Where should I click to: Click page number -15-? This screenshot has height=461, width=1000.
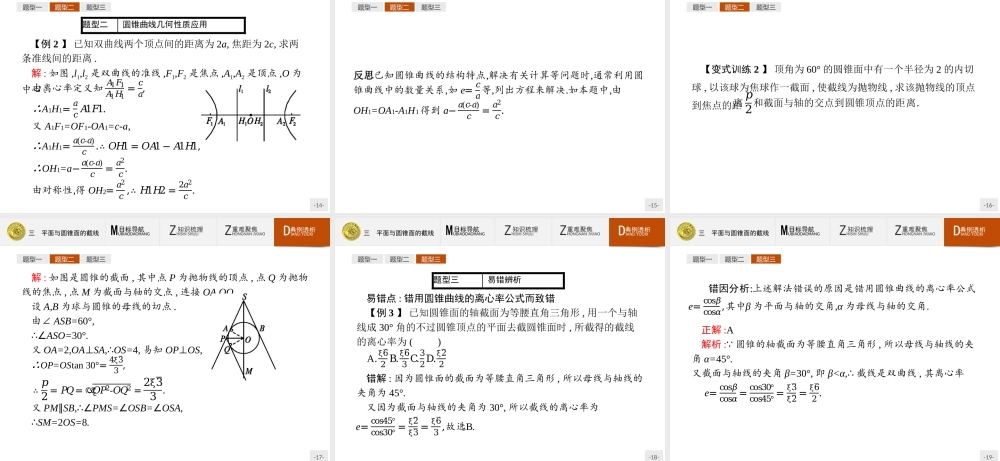[x=654, y=205]
